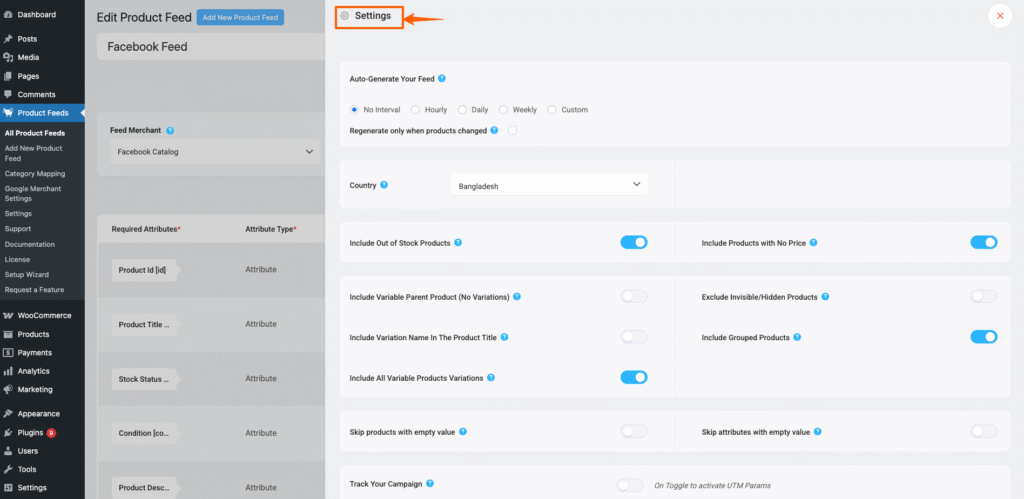The image size is (1024, 499).
Task: Click help icon beside Auto-Generate Your Feed
Action: click(x=441, y=78)
